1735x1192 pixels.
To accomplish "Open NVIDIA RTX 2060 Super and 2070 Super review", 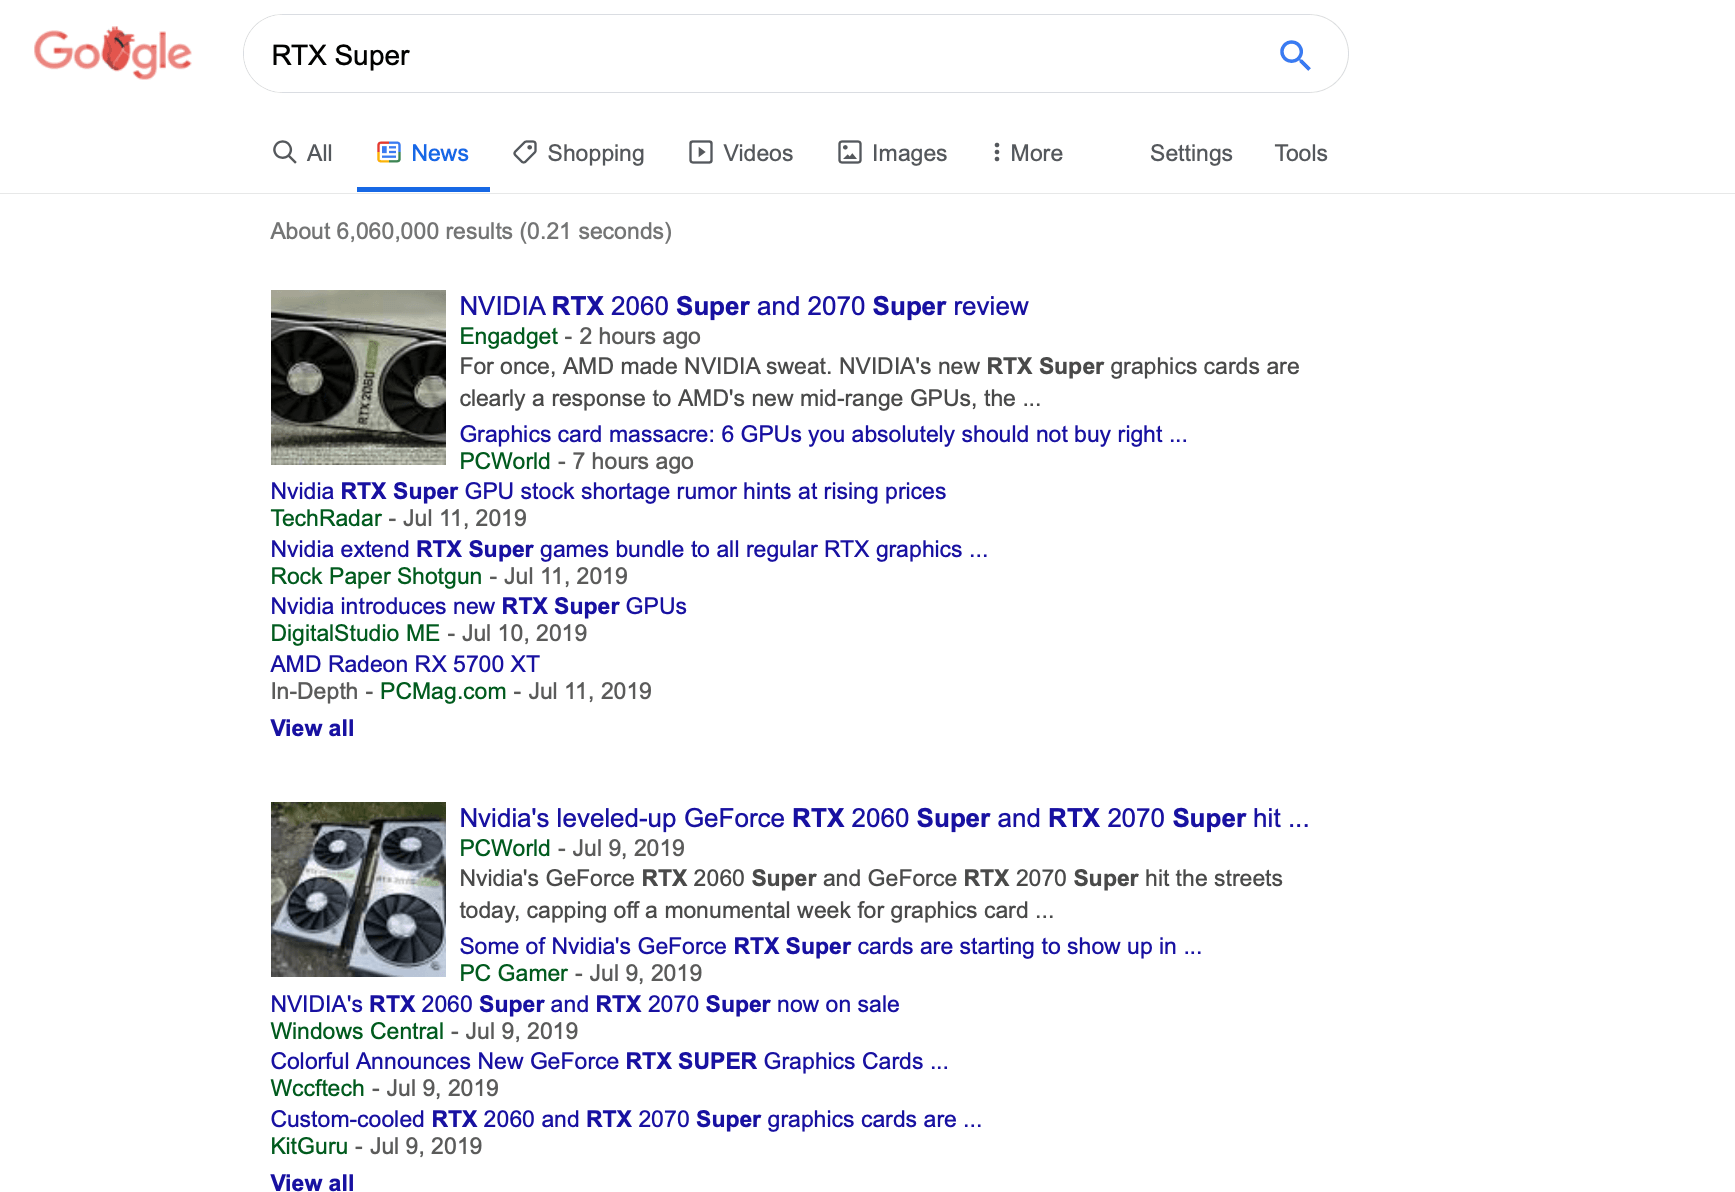I will [743, 306].
